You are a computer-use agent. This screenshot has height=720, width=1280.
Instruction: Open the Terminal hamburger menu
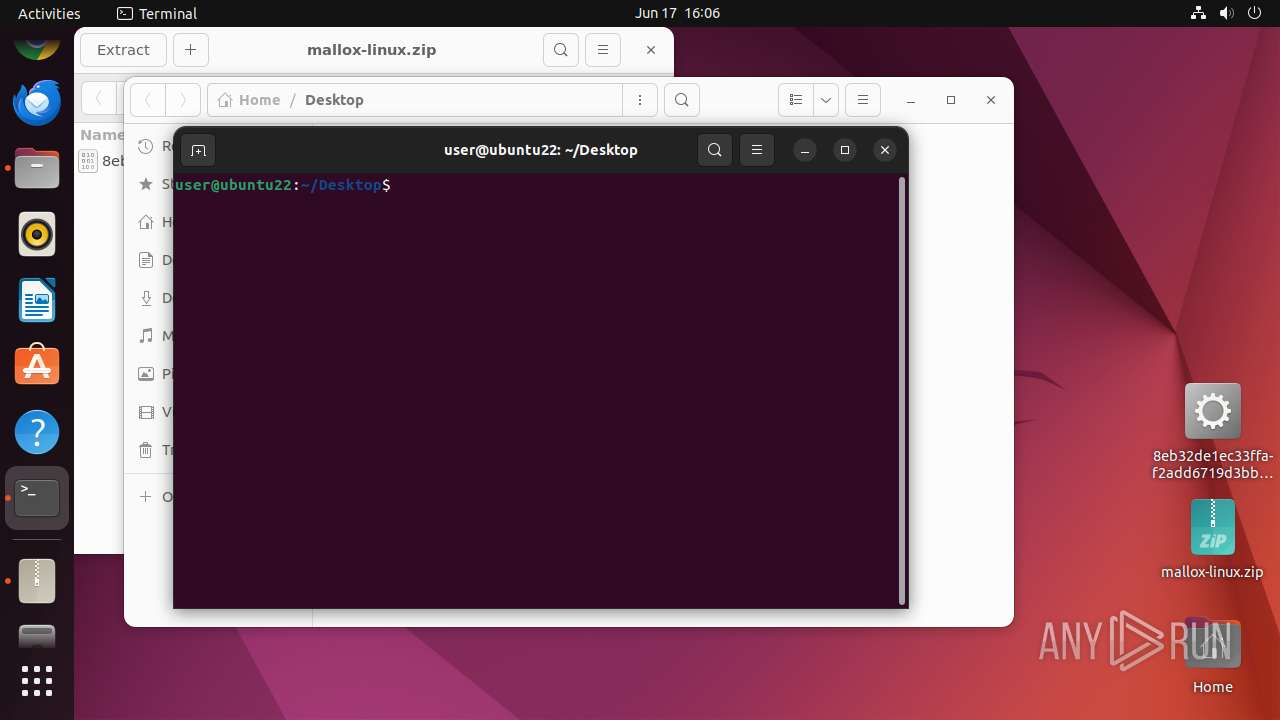click(x=757, y=150)
